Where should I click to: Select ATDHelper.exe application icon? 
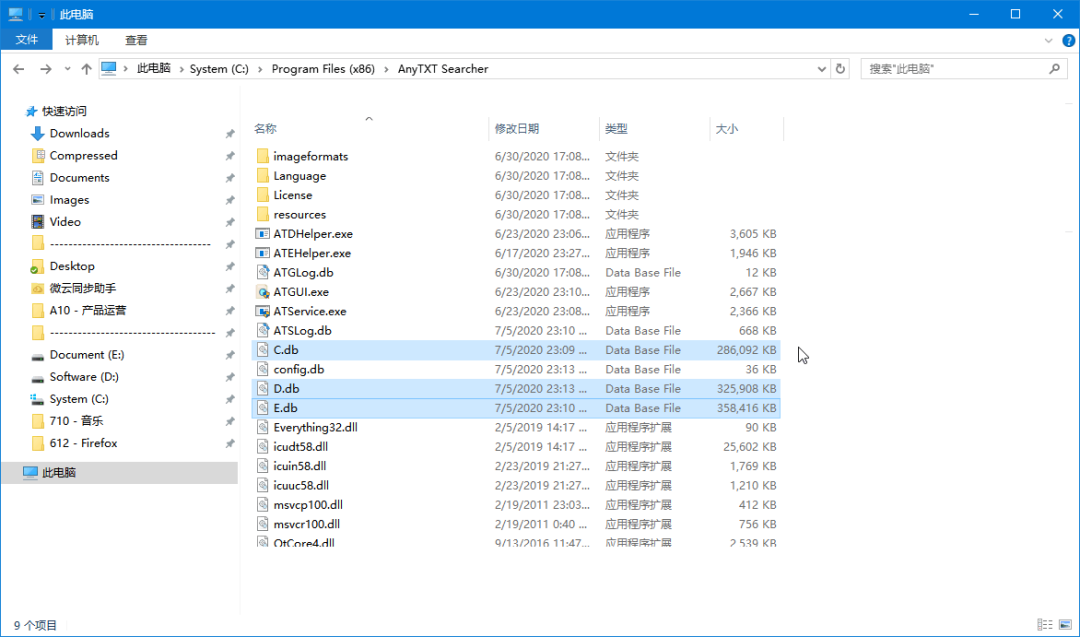(262, 233)
